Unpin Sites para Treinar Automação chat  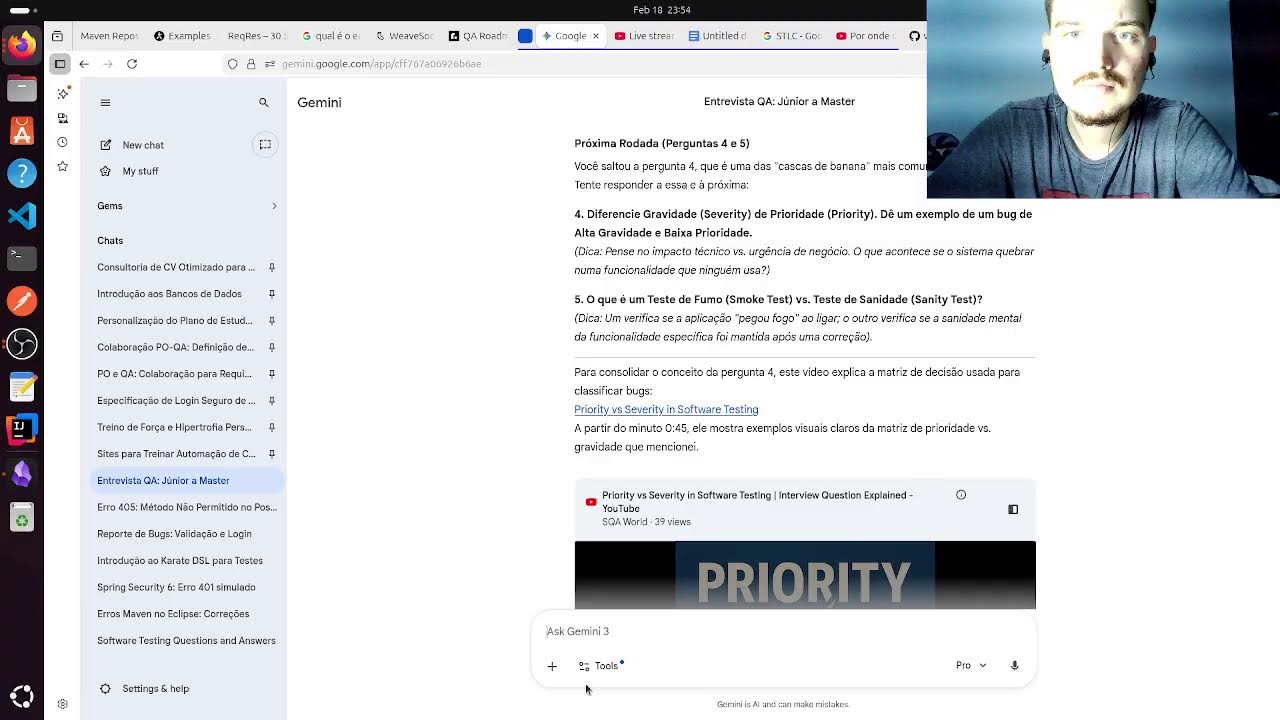[272, 454]
